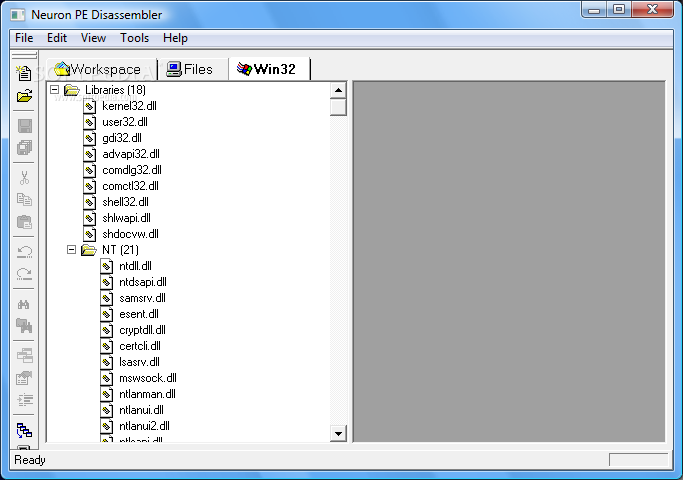
Task: Open the View menu
Action: pos(93,38)
